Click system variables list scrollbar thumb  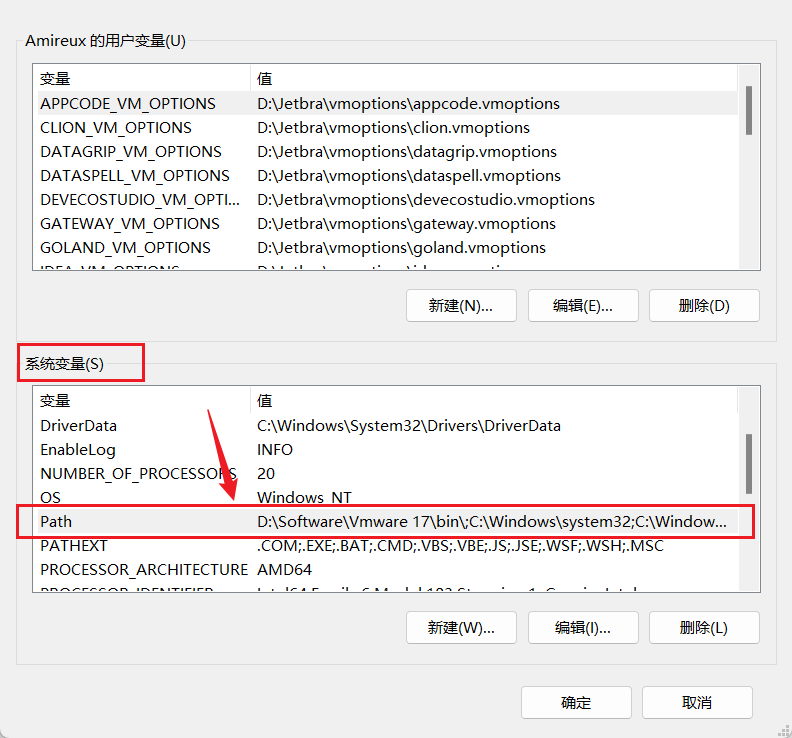[749, 464]
